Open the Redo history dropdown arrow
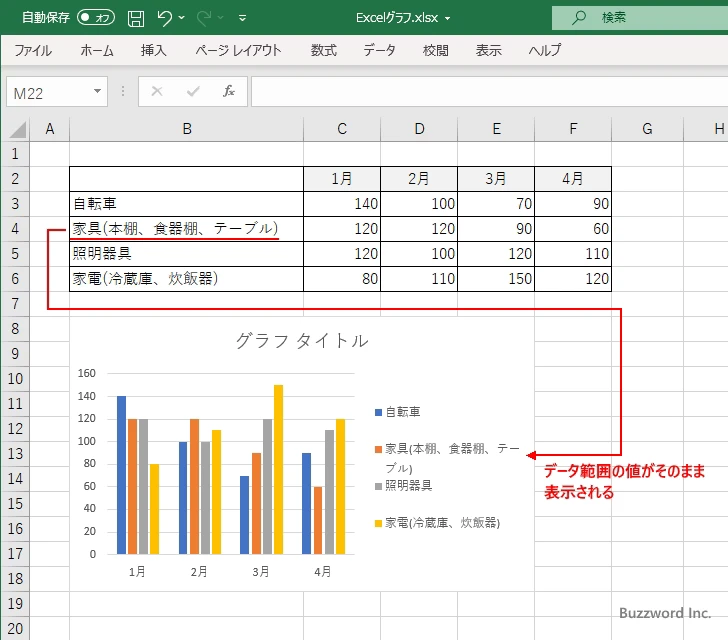The height and width of the screenshot is (640, 728). (x=221, y=18)
